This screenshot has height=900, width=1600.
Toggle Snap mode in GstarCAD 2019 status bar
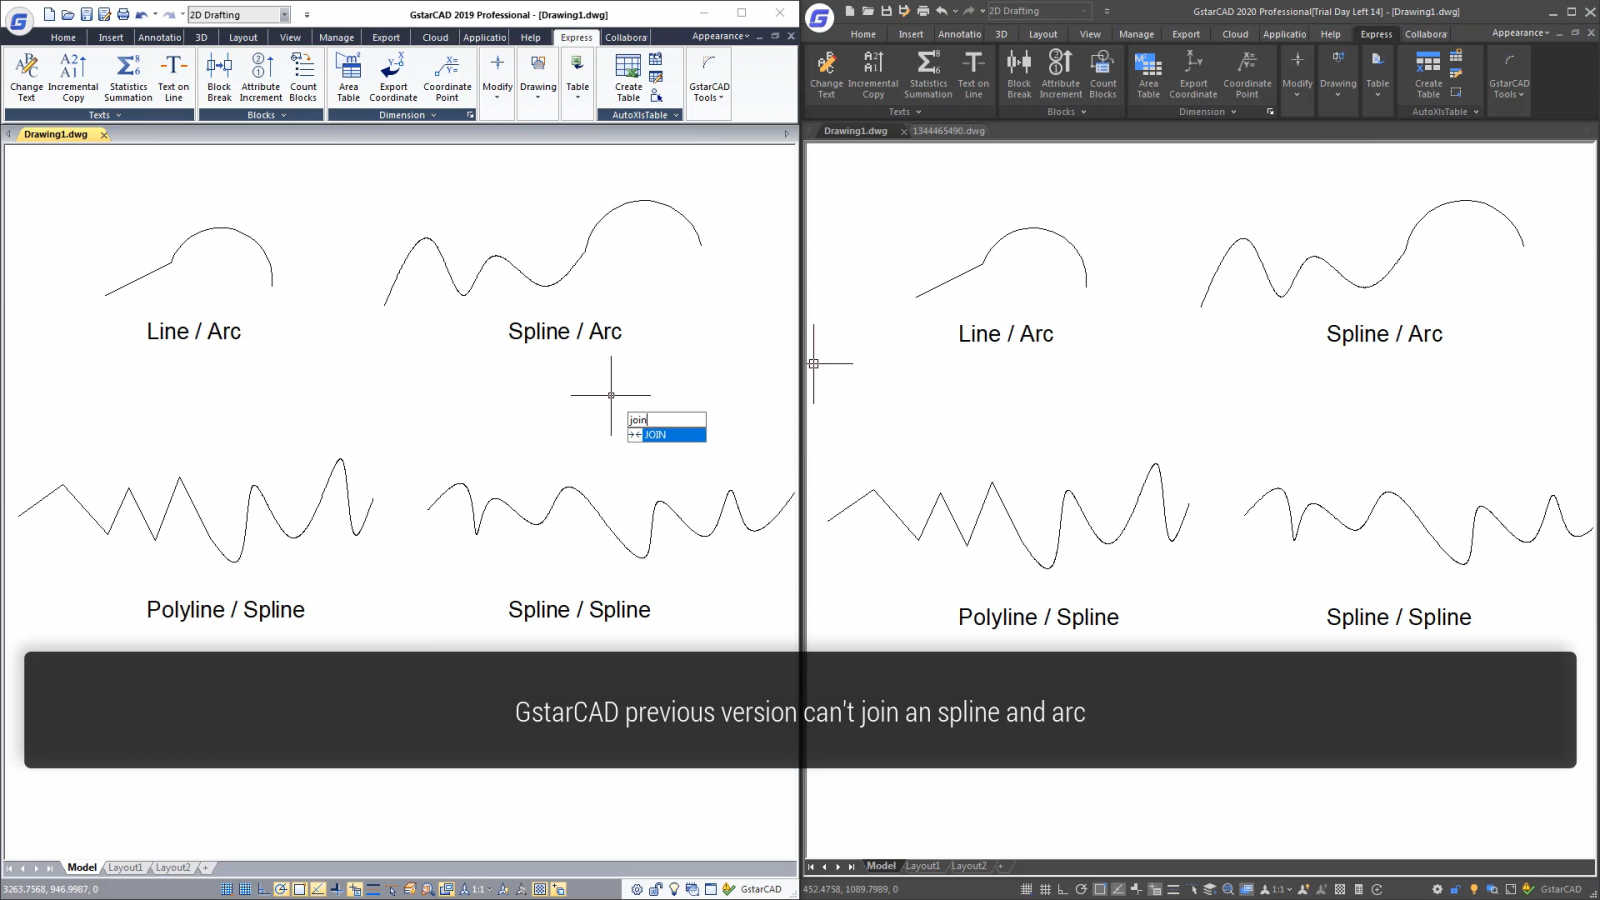point(226,889)
